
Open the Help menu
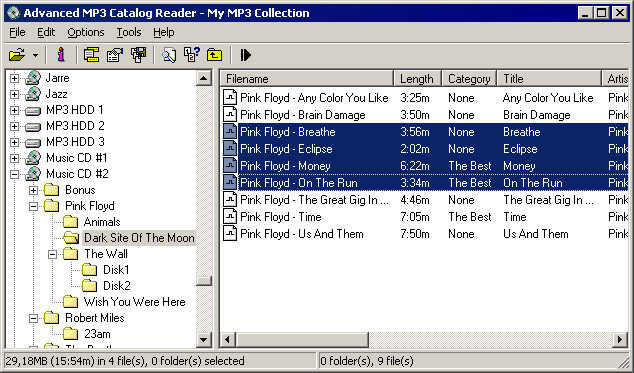coord(164,32)
